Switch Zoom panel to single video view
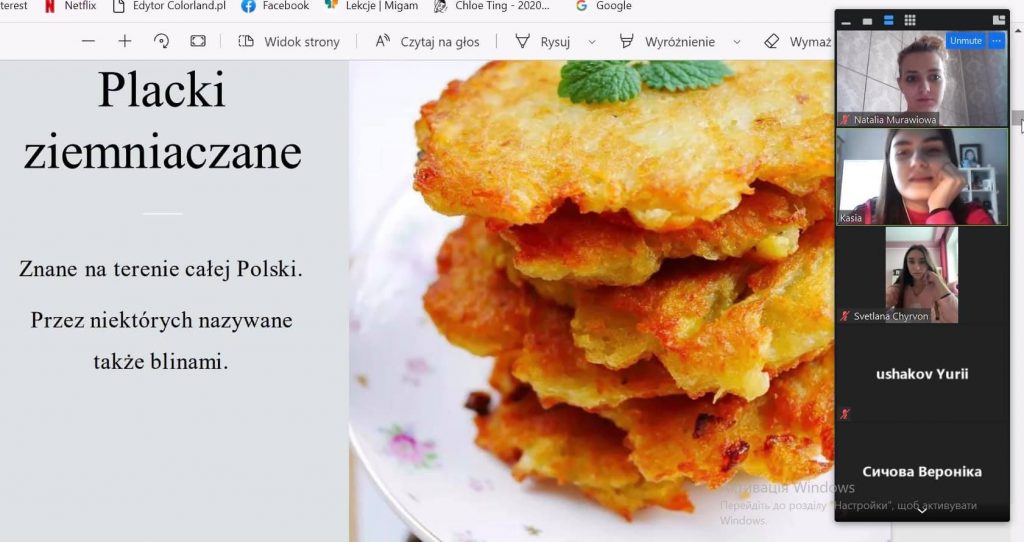The image size is (1024, 542). (867, 21)
